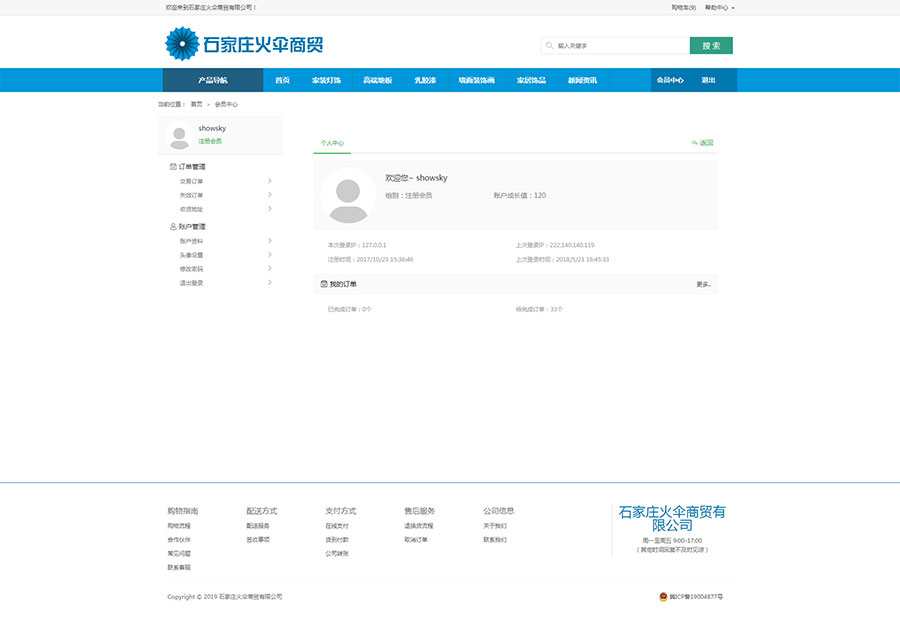Click the magnifier icon in search box

click(x=549, y=46)
